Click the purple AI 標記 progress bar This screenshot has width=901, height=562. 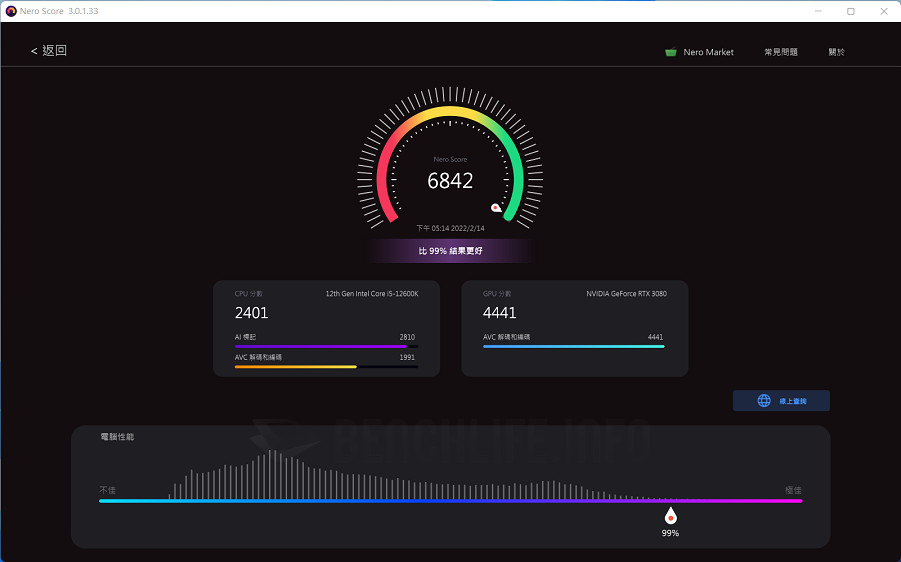click(x=326, y=347)
